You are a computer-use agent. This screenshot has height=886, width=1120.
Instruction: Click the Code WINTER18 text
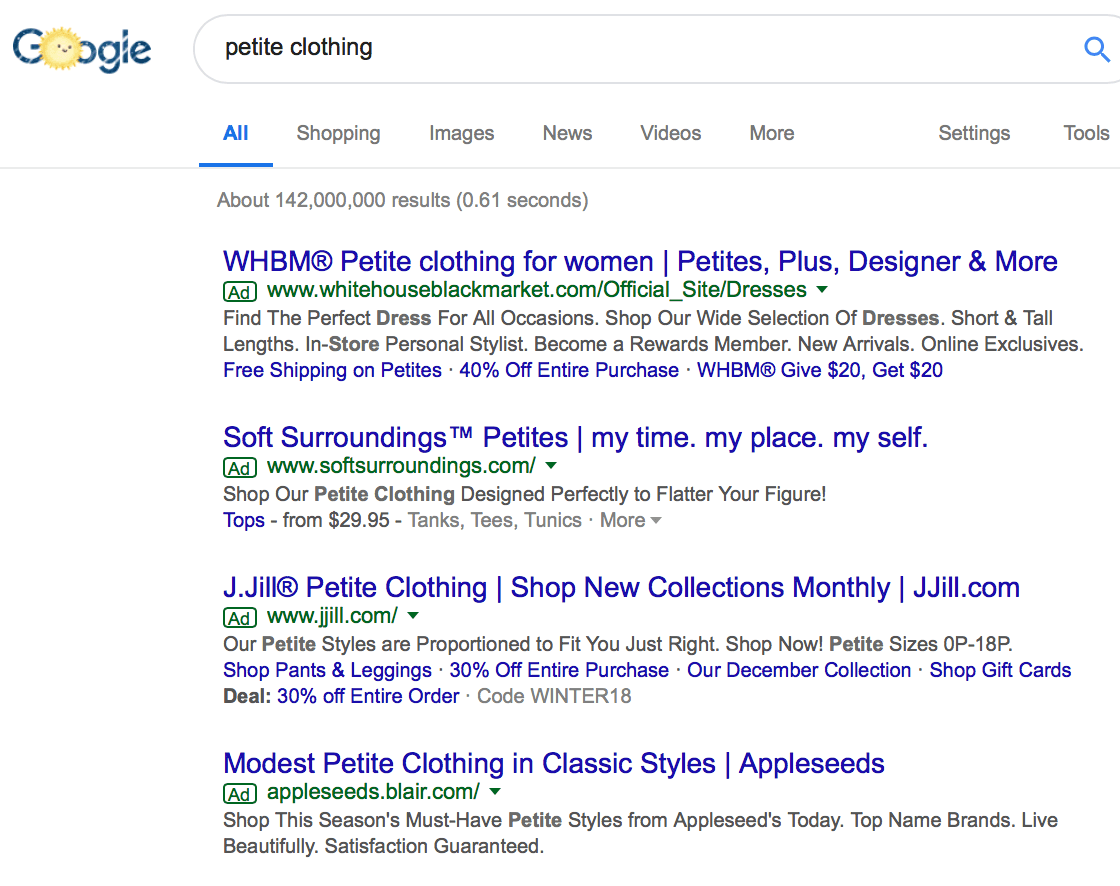pos(554,696)
